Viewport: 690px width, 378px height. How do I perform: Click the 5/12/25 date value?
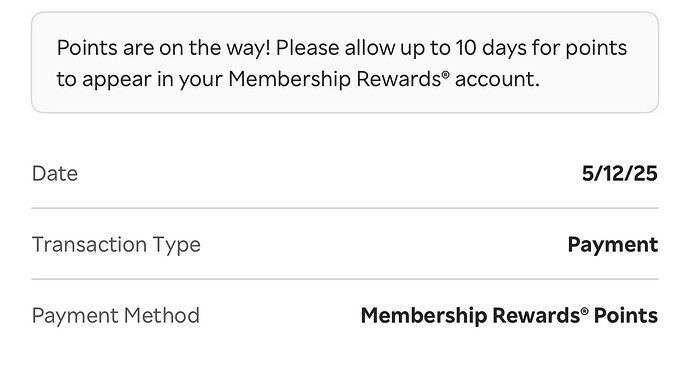tap(620, 173)
